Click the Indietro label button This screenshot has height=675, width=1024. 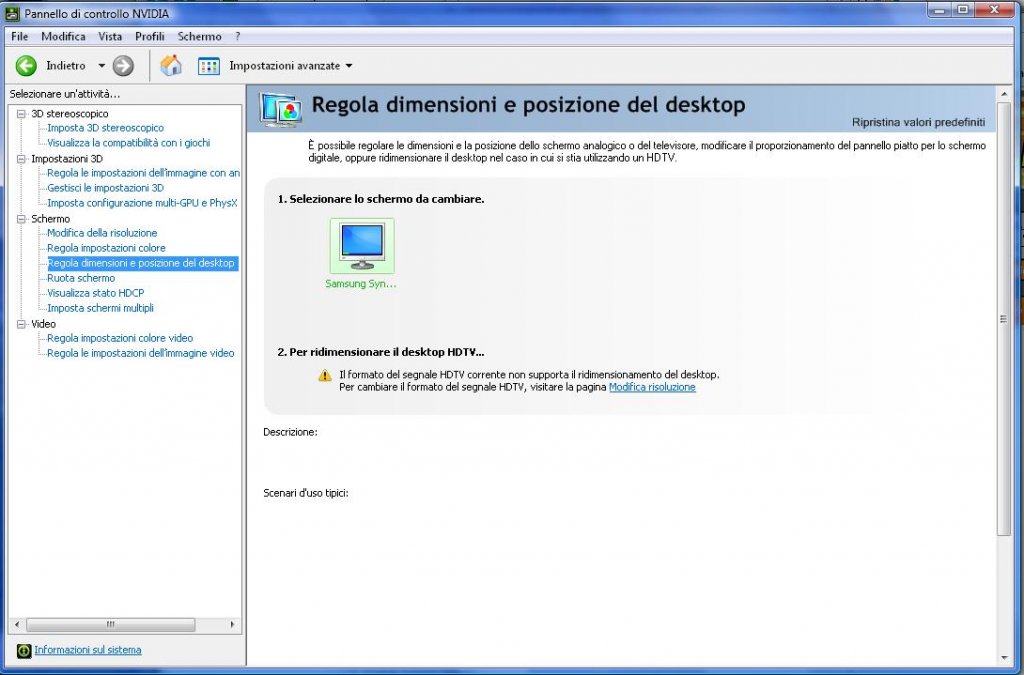(66, 66)
